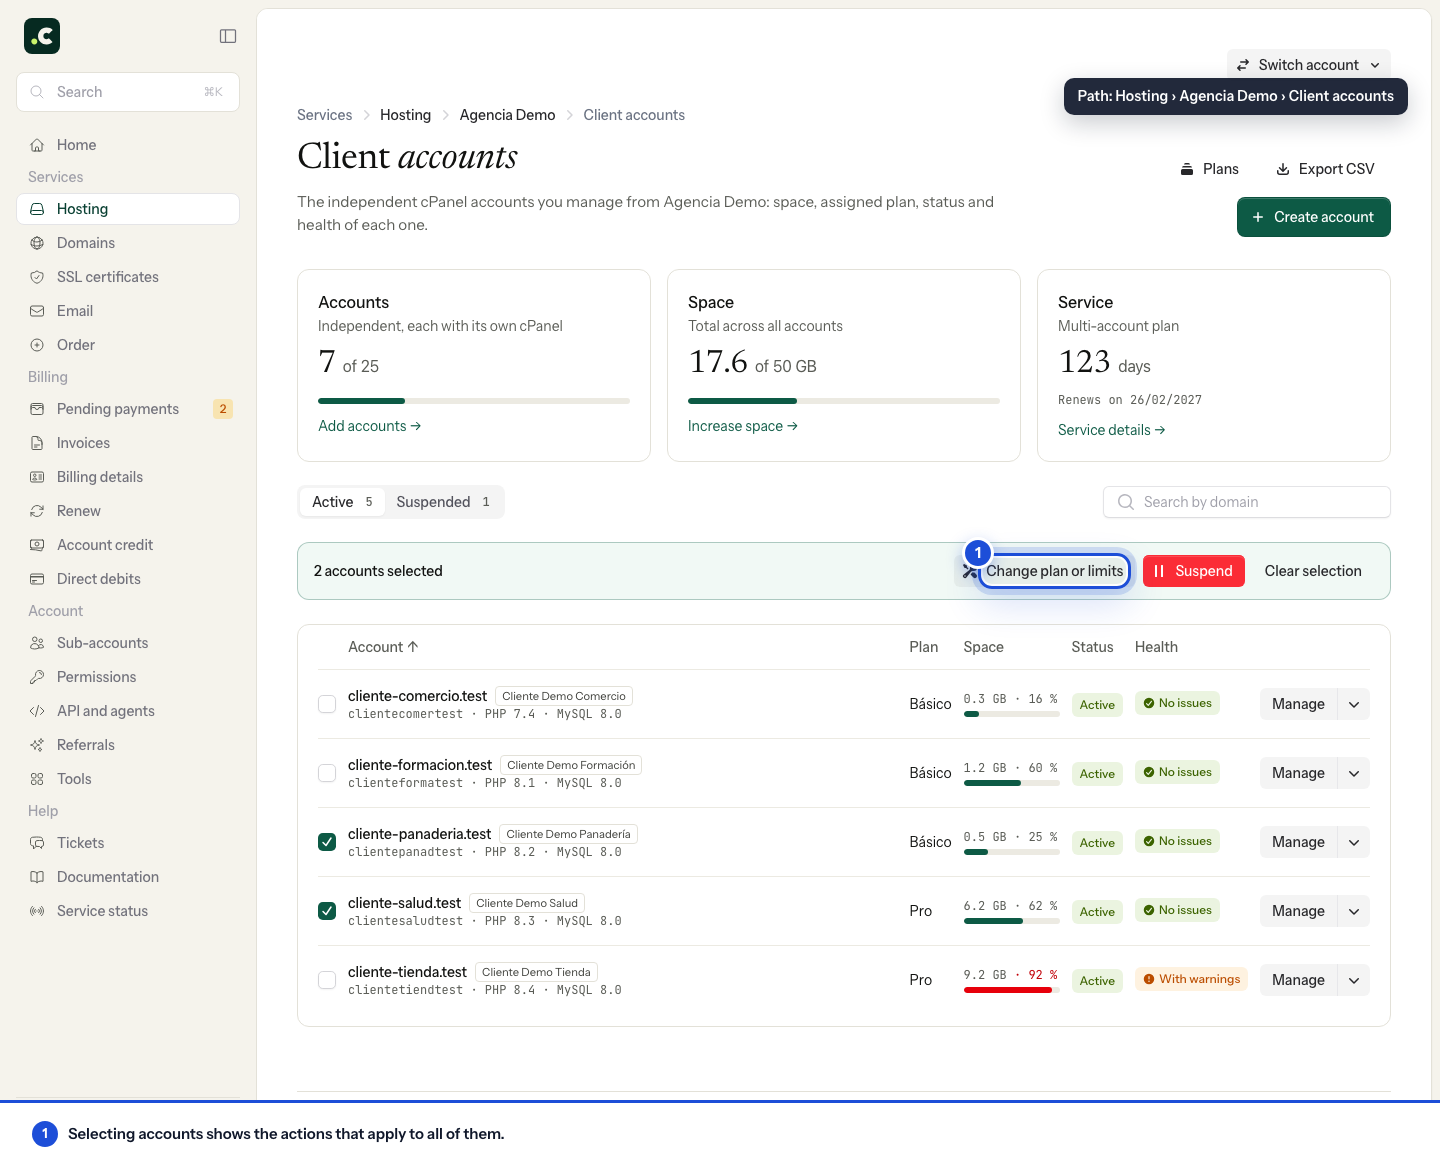Click the Permissions key icon
The height and width of the screenshot is (1164, 1440).
click(37, 677)
